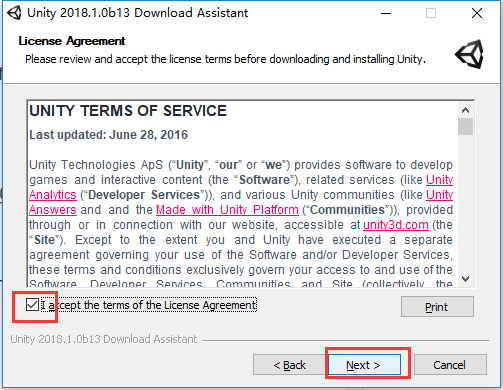Image resolution: width=503 pixels, height=390 pixels.
Task: Open the Made with Unity Platform link
Action: point(227,210)
